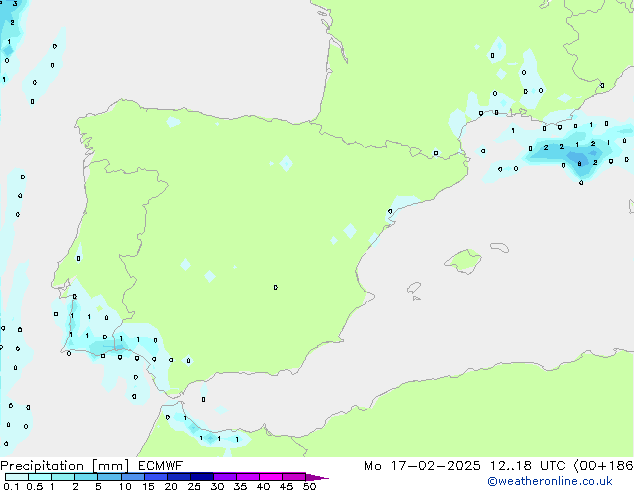Click the date 'Mo 17-02-2025'
Viewport: 634px width, 490px height.
tap(422, 466)
